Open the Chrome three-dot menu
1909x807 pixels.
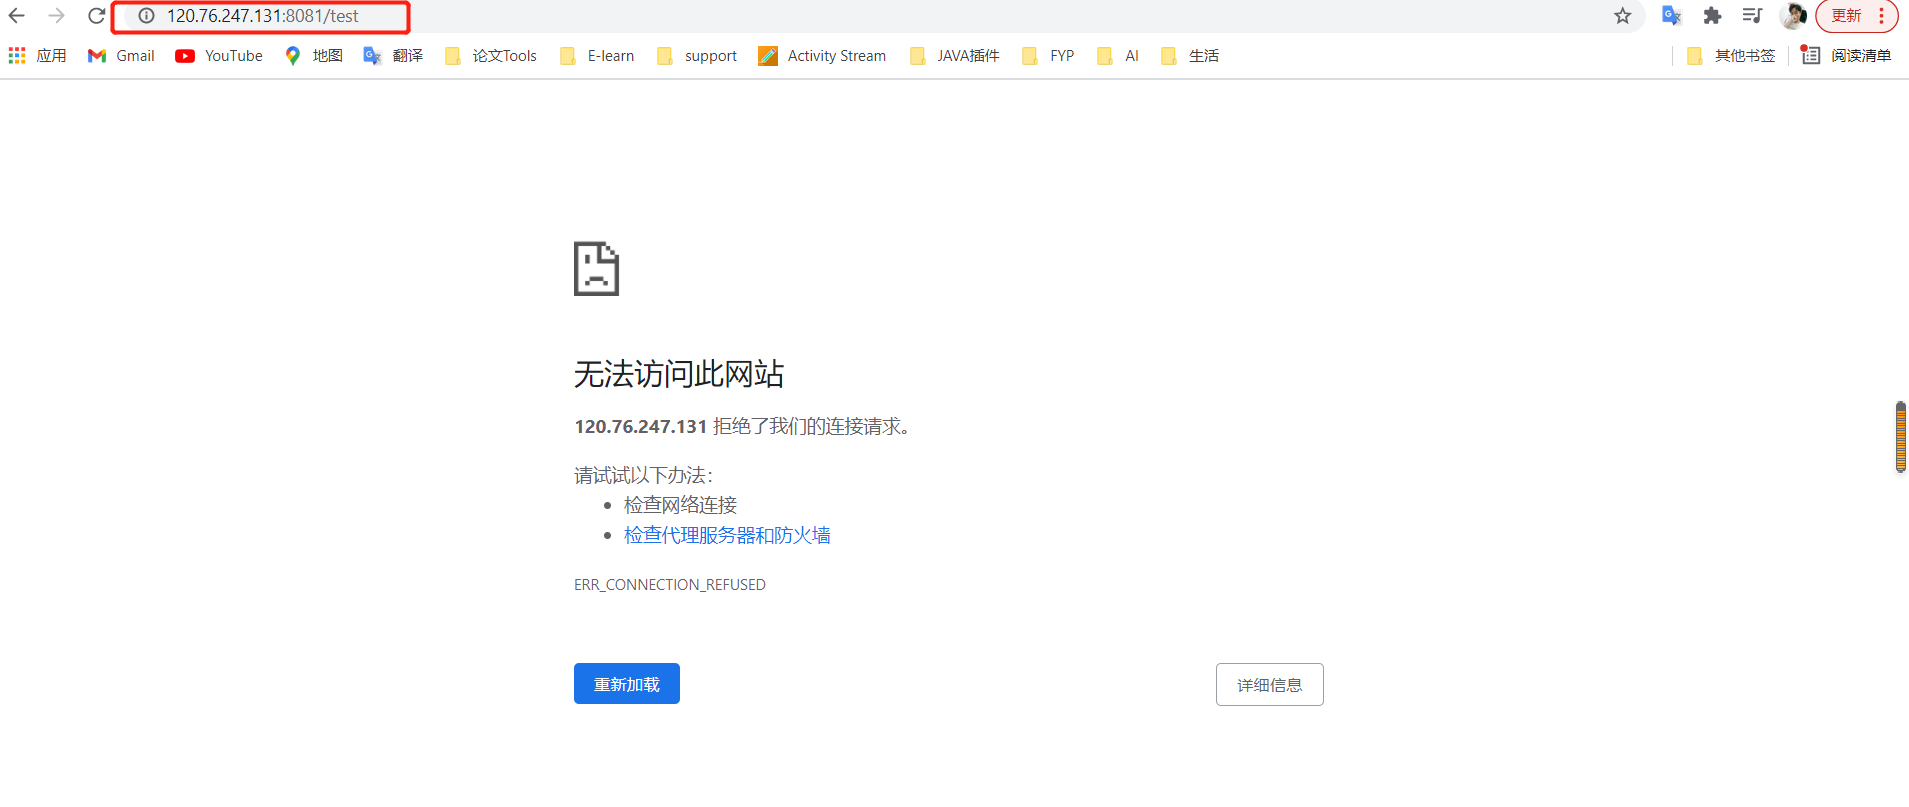point(1881,16)
